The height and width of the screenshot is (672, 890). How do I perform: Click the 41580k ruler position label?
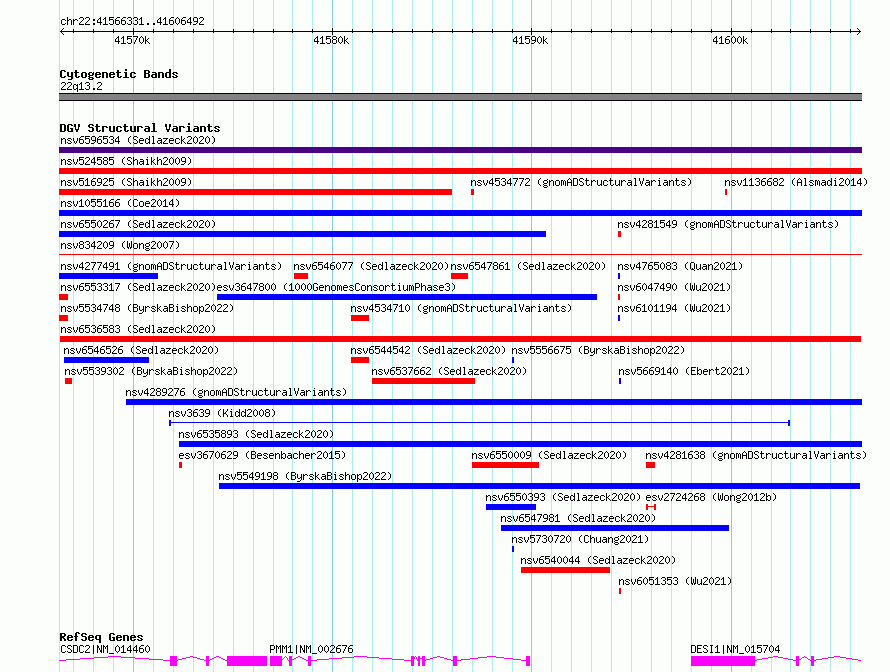click(331, 40)
